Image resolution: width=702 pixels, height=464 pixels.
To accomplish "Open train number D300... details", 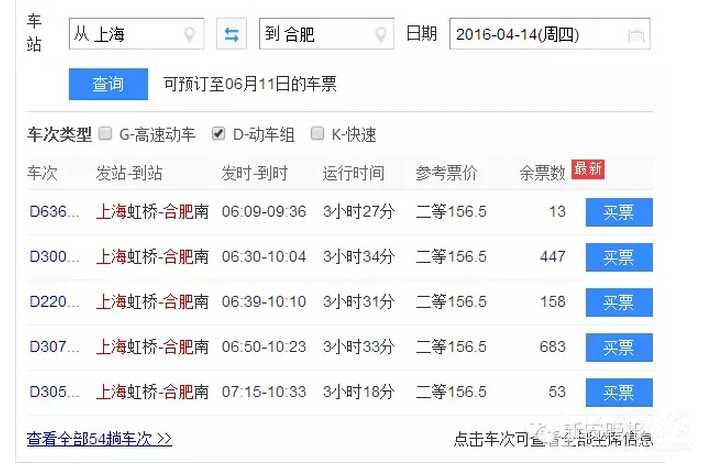I will pos(54,257).
